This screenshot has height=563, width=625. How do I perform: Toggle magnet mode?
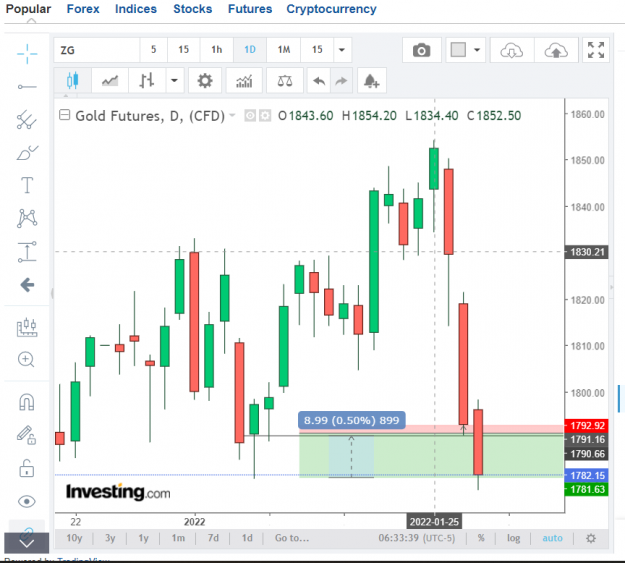tap(27, 402)
